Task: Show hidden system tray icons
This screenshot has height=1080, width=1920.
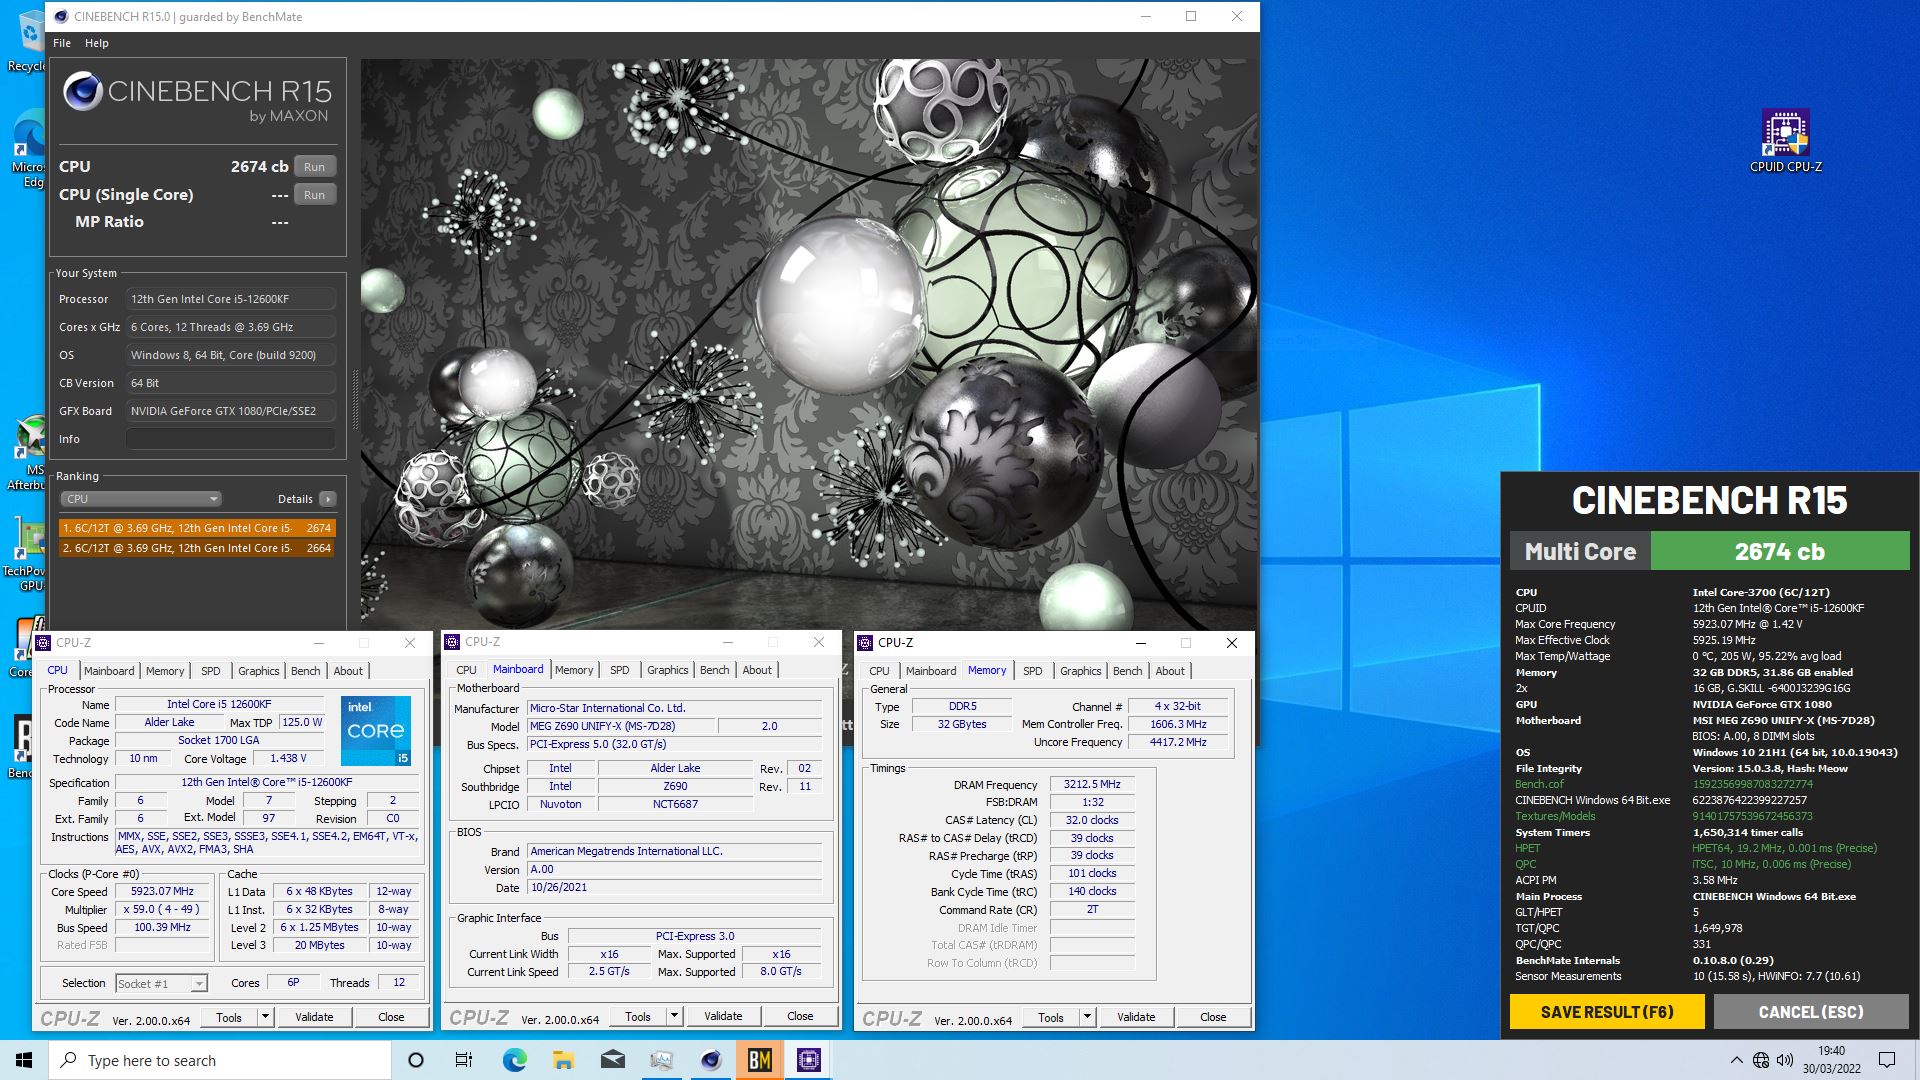Action: tap(1736, 1060)
